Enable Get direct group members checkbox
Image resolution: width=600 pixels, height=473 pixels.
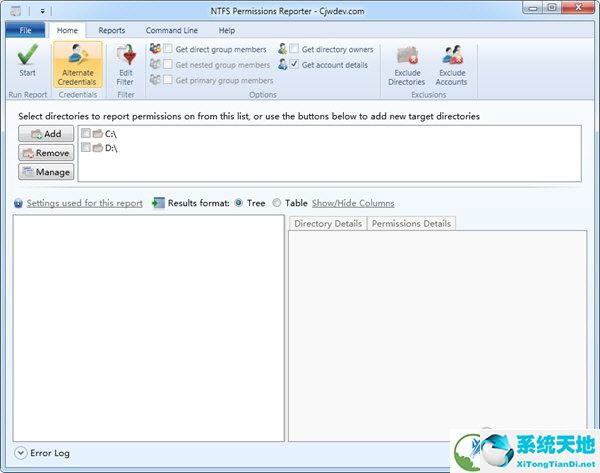point(168,49)
